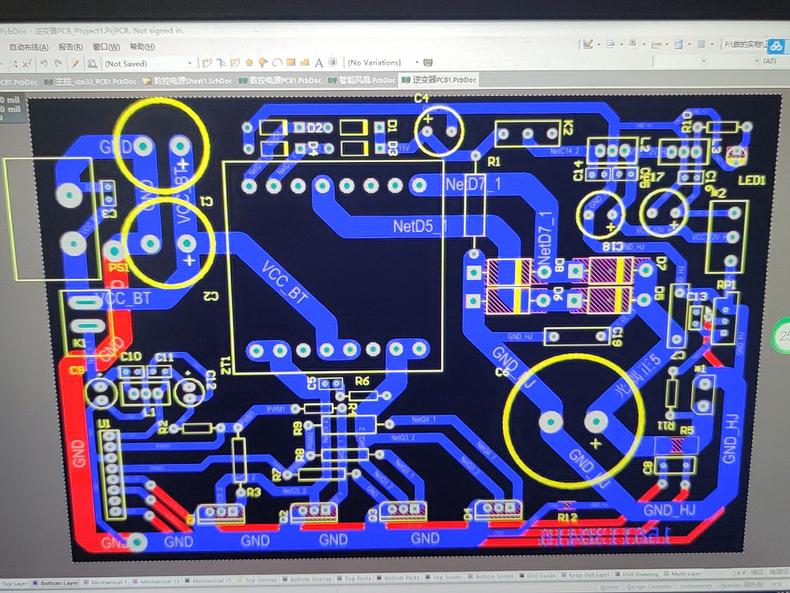Image resolution: width=790 pixels, height=593 pixels.
Task: Expand the alignment tools arrow
Action: point(621,44)
